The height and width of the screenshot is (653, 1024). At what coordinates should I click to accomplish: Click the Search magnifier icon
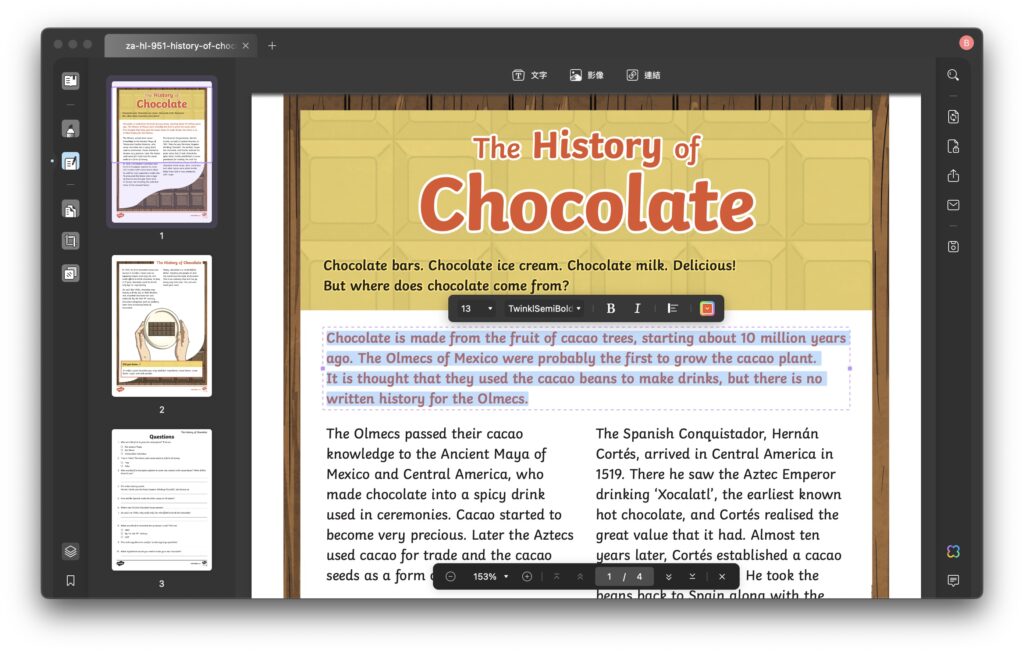953,75
